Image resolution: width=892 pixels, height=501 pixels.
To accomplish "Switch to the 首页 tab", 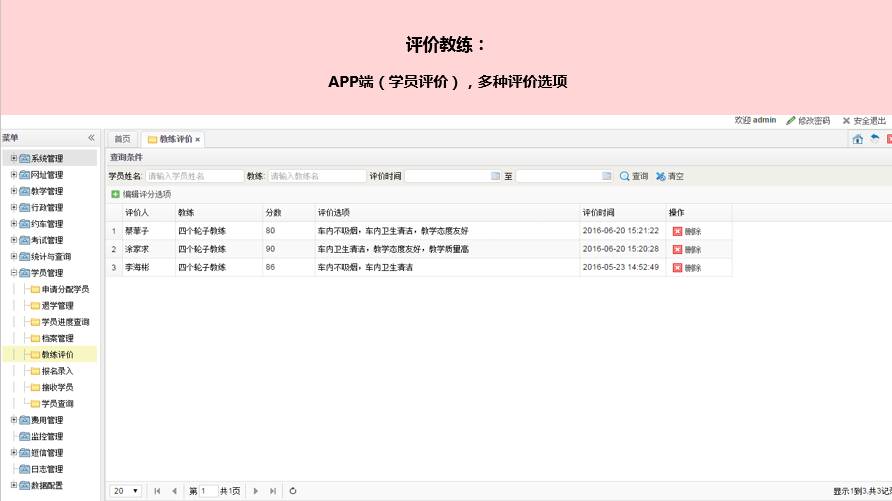I will click(122, 139).
